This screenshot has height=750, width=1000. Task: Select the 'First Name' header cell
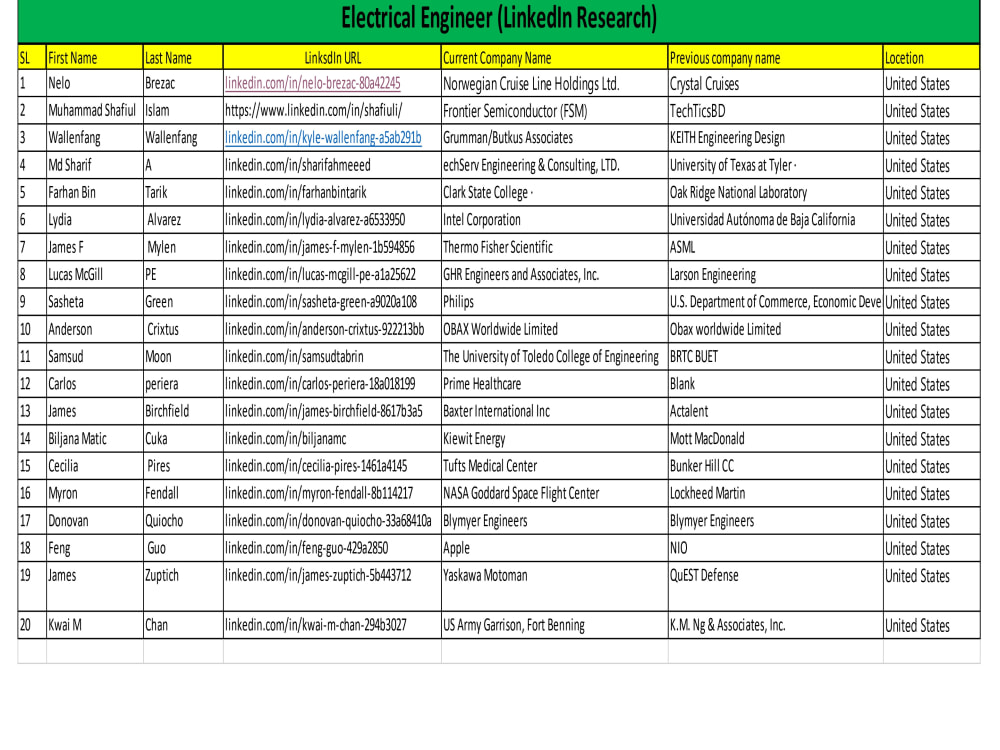(94, 57)
